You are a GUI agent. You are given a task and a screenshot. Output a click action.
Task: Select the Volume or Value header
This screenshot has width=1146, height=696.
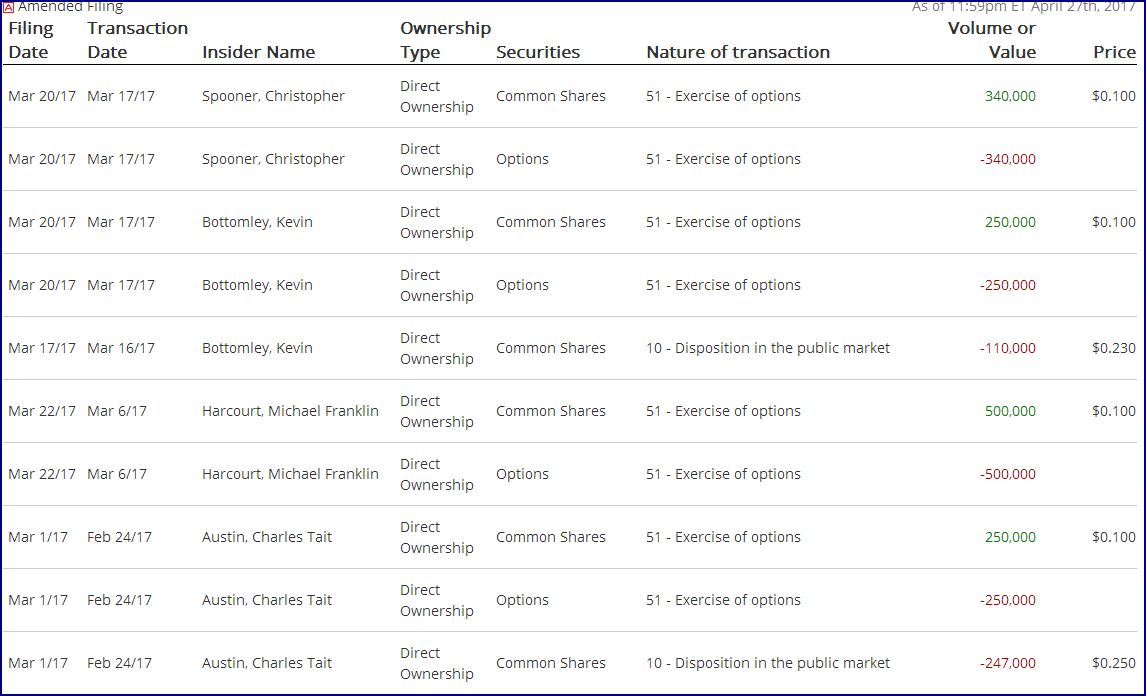tap(991, 40)
